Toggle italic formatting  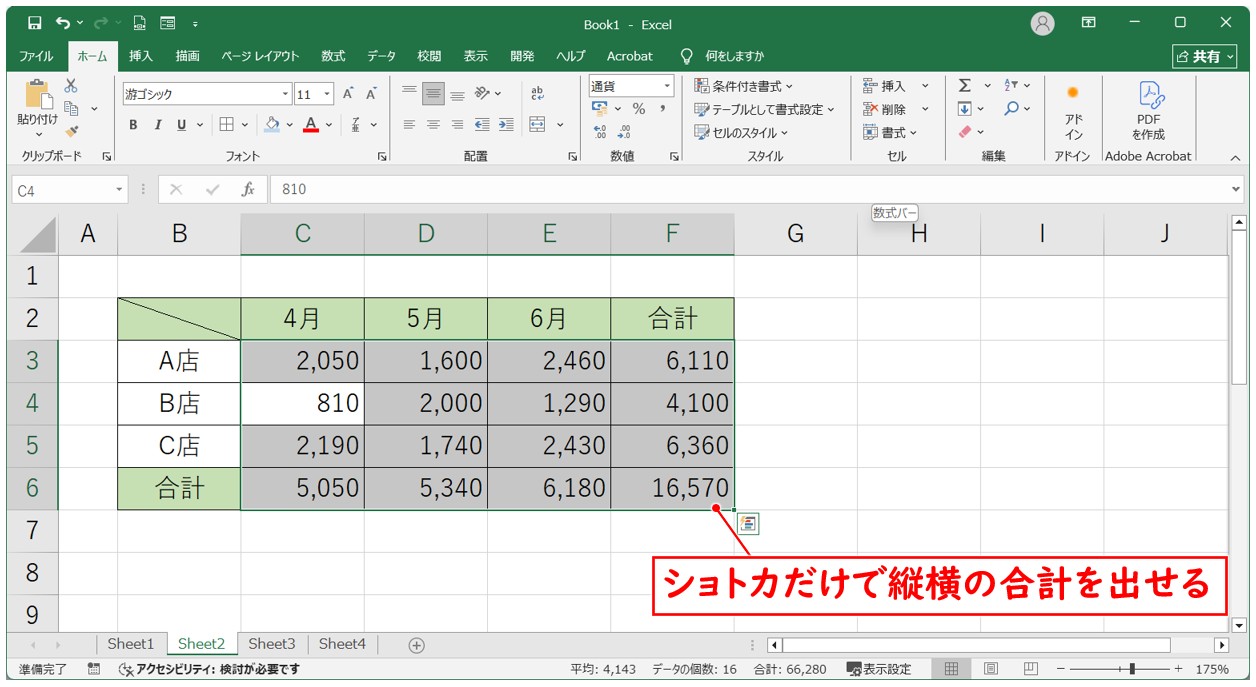(x=157, y=125)
